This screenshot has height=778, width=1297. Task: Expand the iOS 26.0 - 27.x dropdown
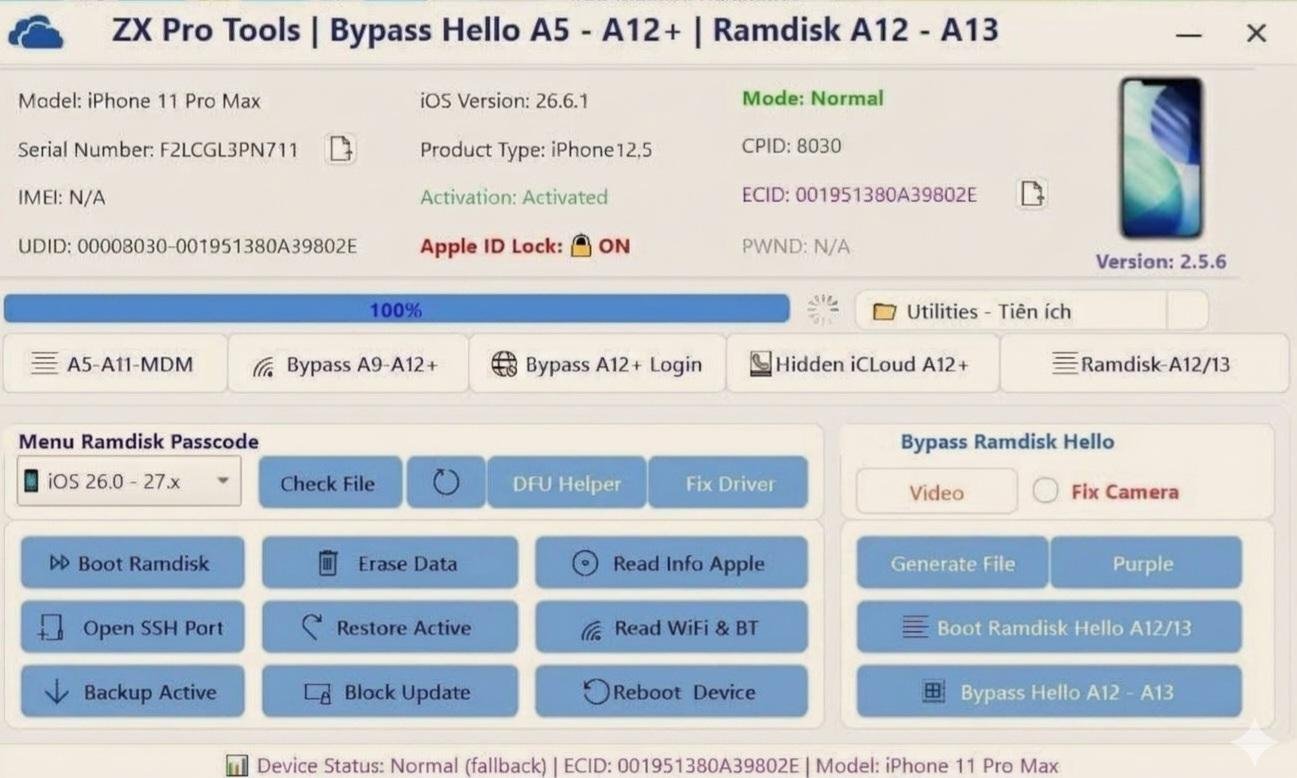coord(129,481)
